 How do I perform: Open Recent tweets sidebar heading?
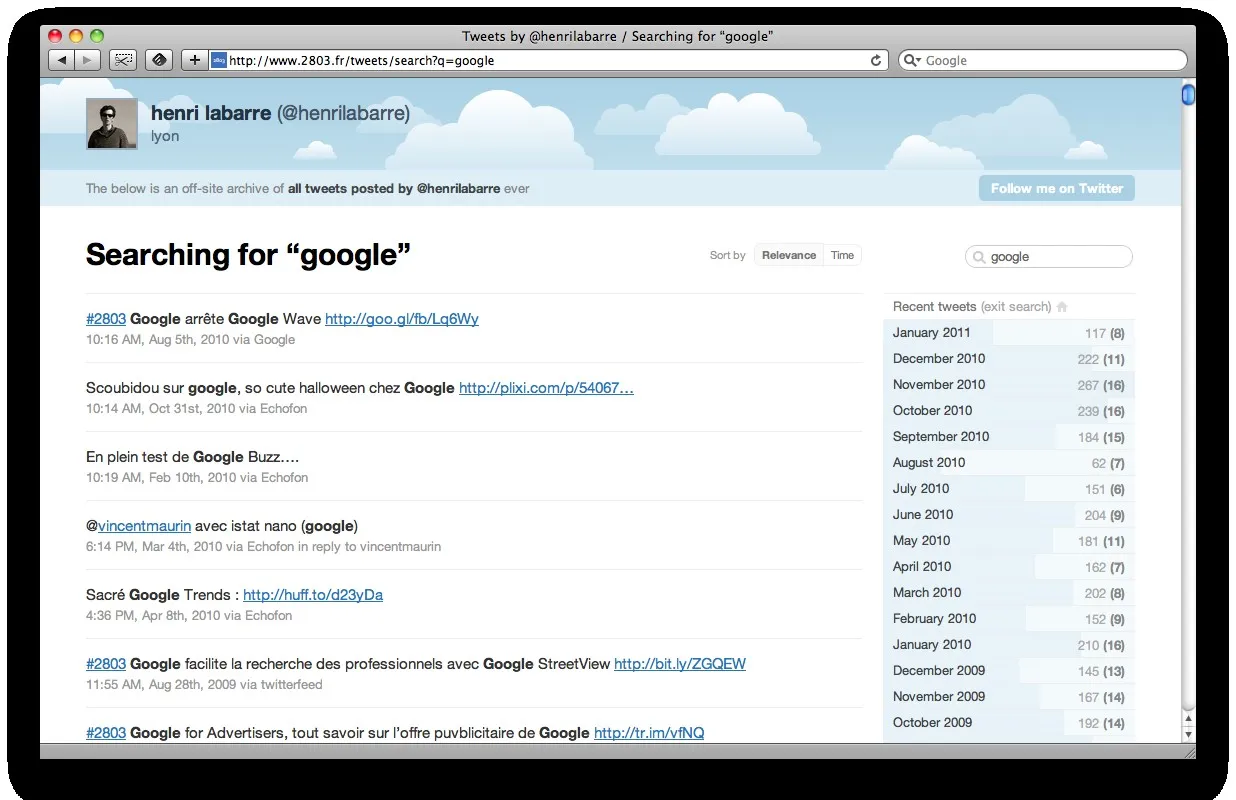pos(934,307)
